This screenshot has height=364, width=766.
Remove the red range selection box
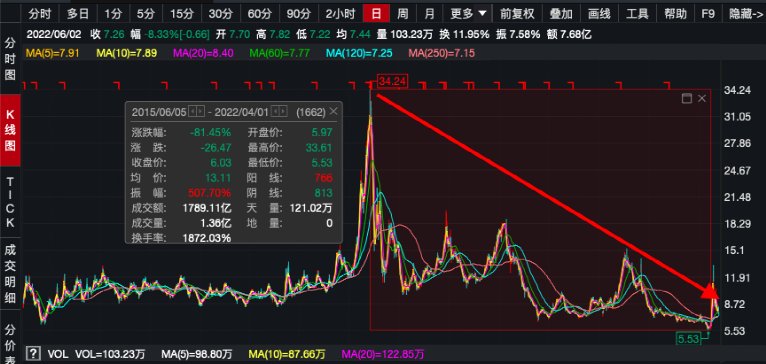702,99
